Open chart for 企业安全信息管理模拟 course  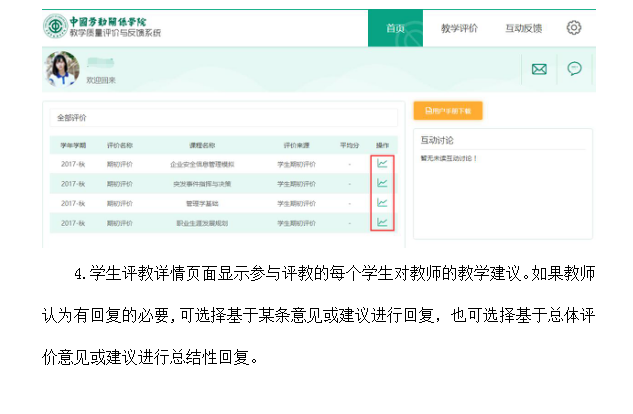click(382, 164)
